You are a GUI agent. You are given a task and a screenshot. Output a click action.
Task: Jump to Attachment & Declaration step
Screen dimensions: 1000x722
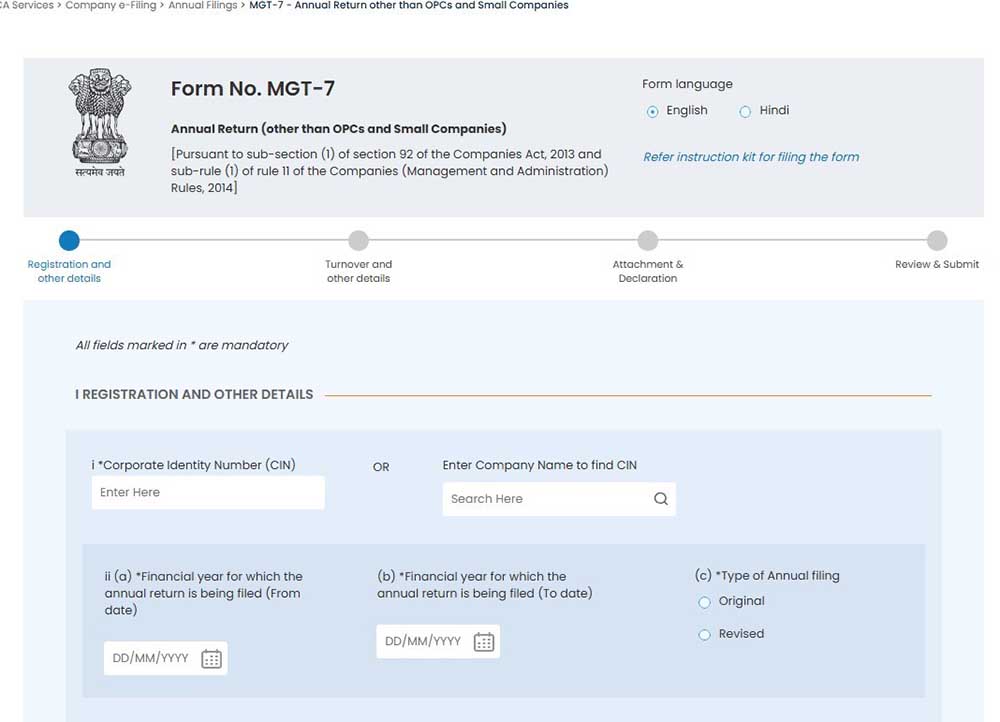point(648,271)
